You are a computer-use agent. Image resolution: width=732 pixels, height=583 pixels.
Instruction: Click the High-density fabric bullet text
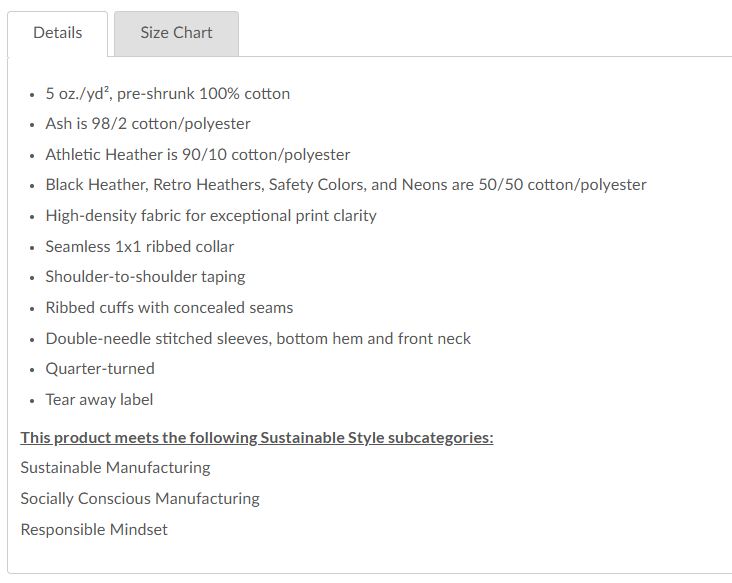point(210,216)
